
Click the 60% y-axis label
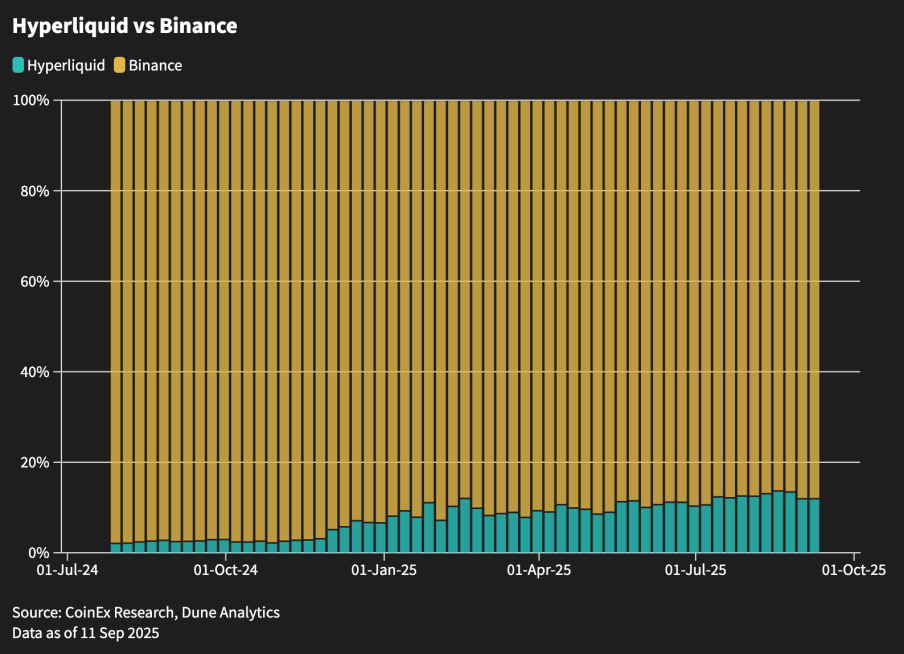coord(35,281)
